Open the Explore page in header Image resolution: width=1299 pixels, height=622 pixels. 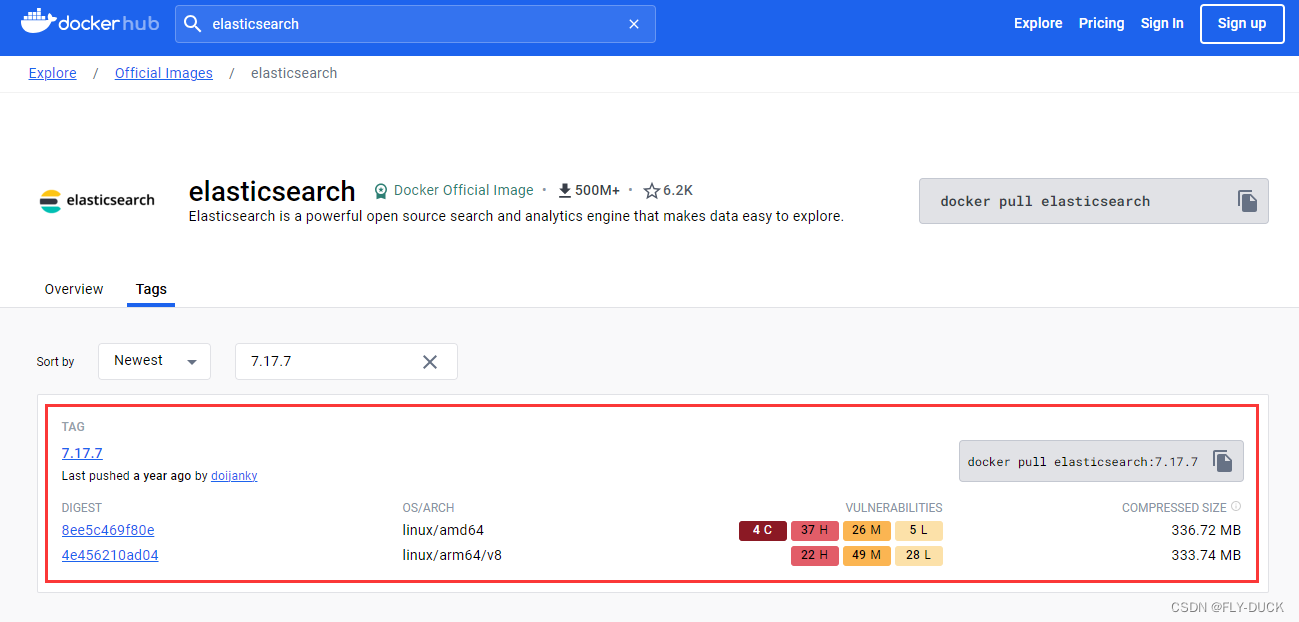pyautogui.click(x=1038, y=23)
